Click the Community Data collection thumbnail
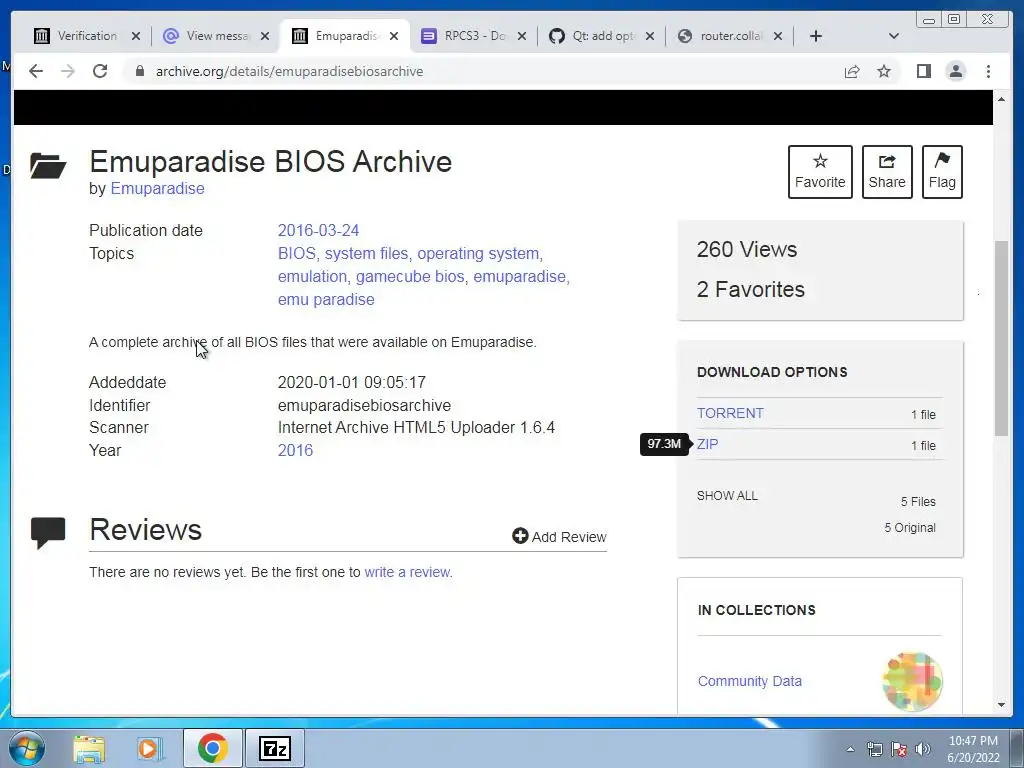Image resolution: width=1024 pixels, height=768 pixels. pos(912,682)
